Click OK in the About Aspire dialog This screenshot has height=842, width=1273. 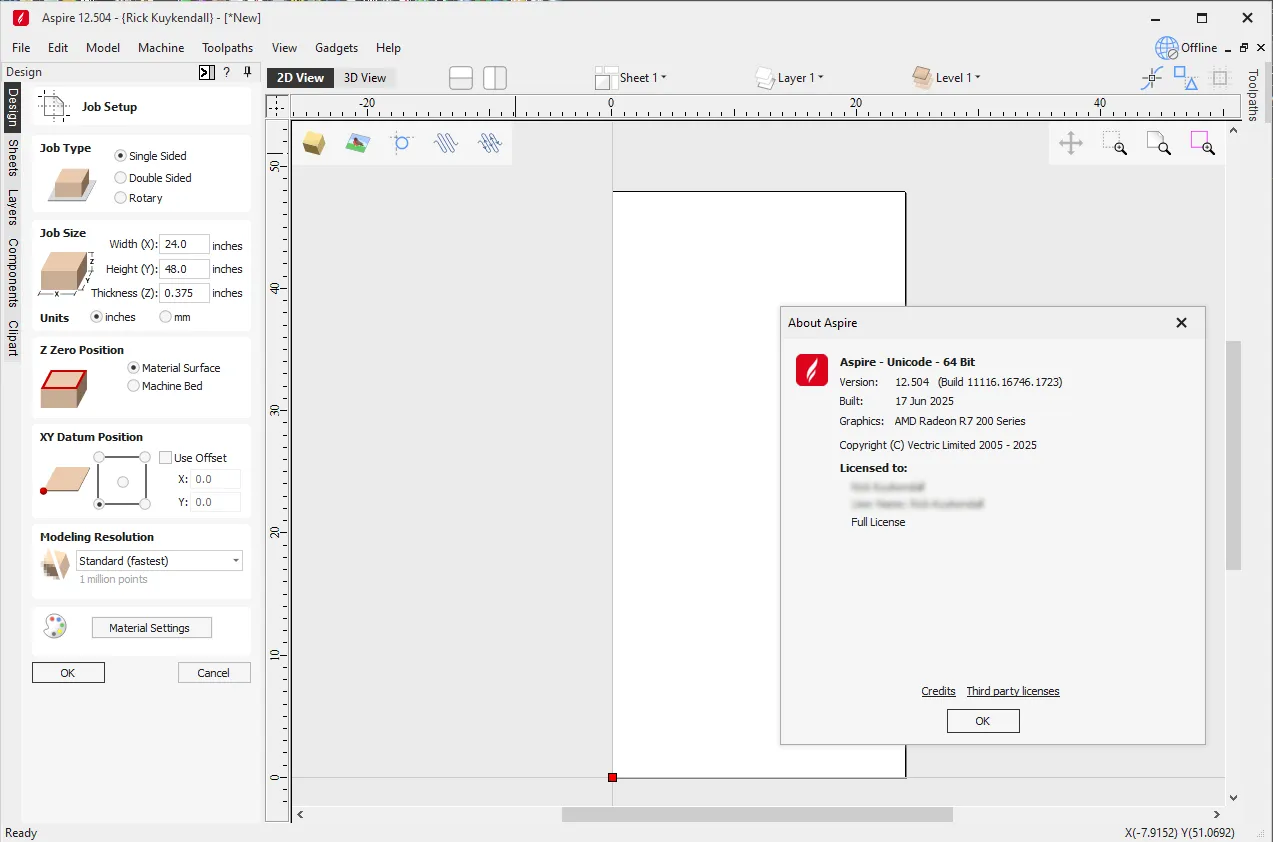pyautogui.click(x=983, y=721)
